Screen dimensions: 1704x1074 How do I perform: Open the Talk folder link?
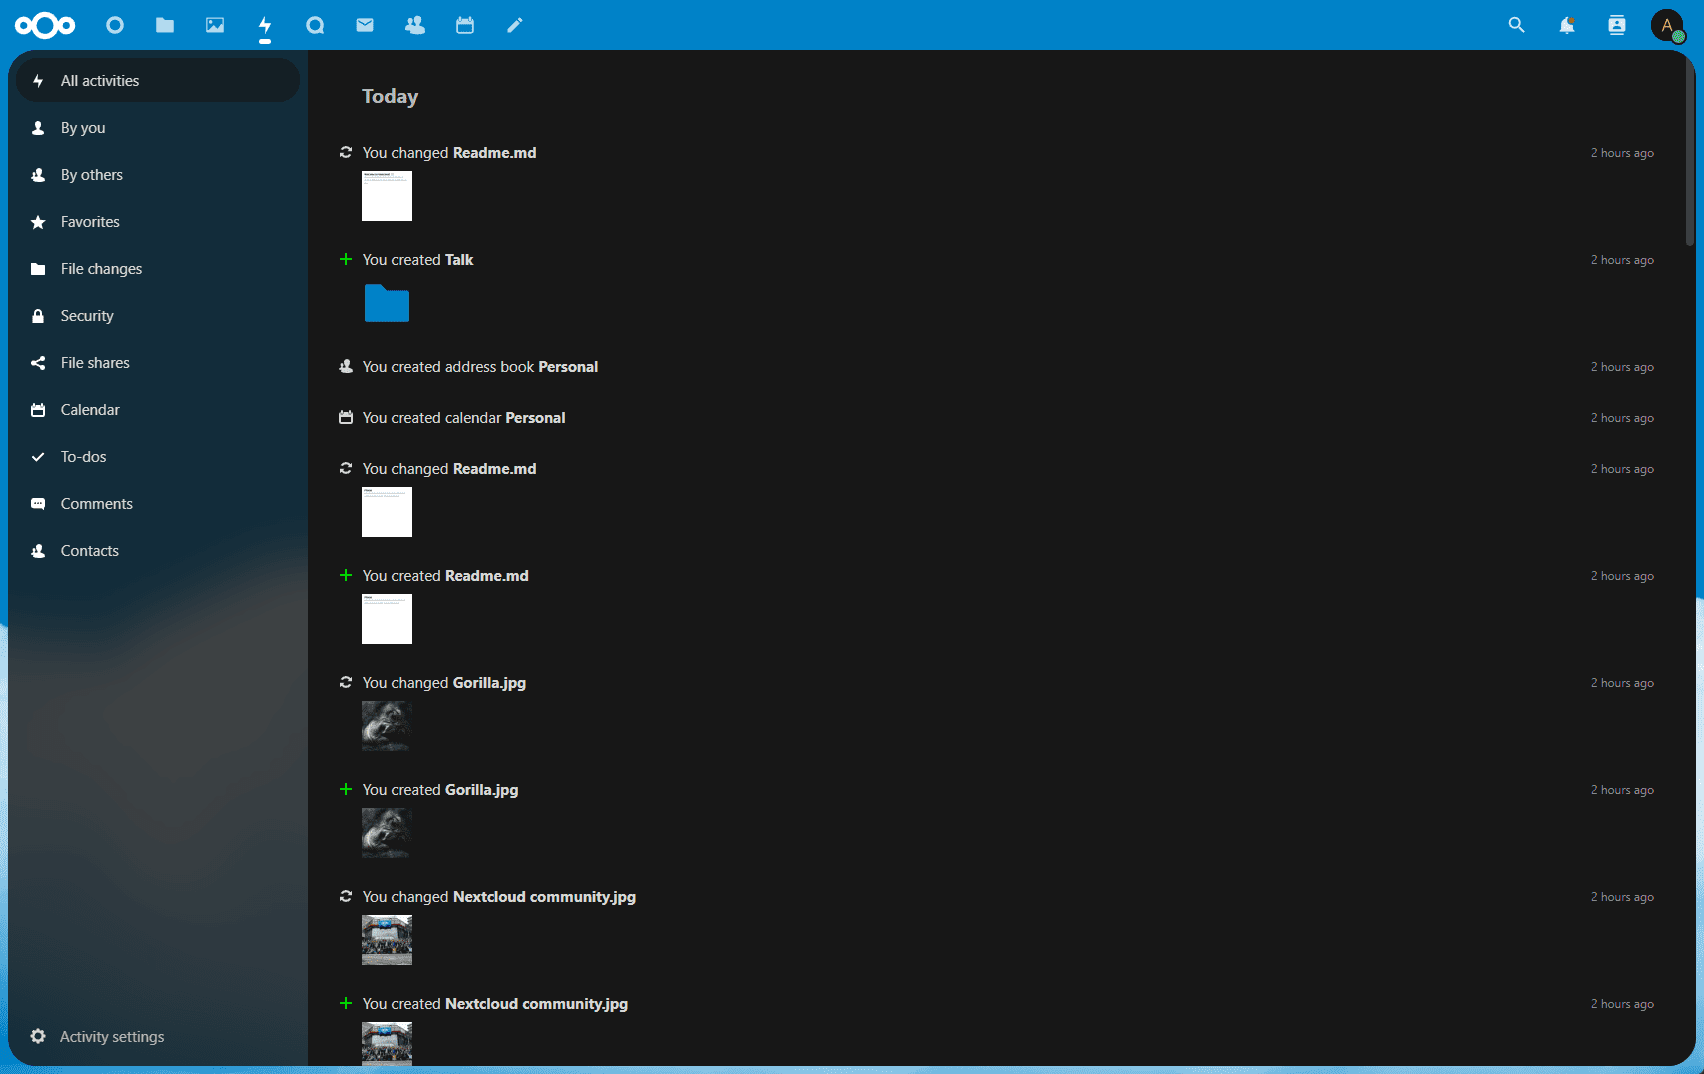(x=459, y=259)
